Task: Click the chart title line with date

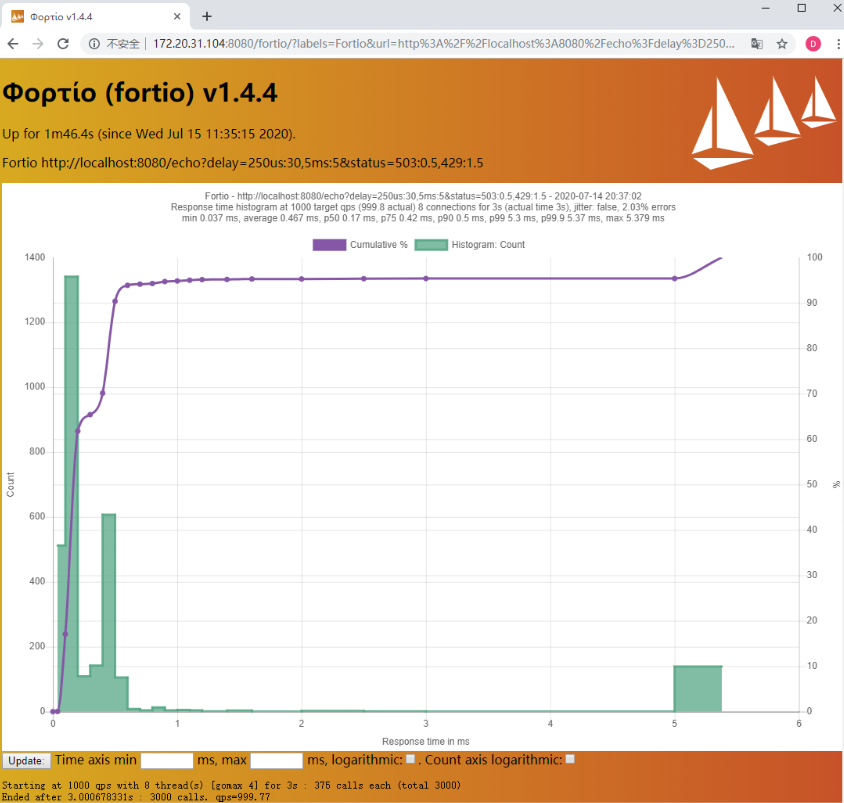Action: [423, 196]
